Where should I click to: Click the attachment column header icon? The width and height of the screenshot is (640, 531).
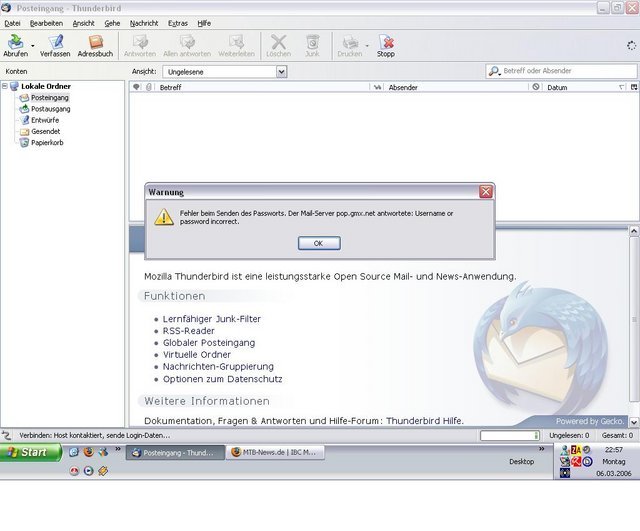click(x=149, y=87)
